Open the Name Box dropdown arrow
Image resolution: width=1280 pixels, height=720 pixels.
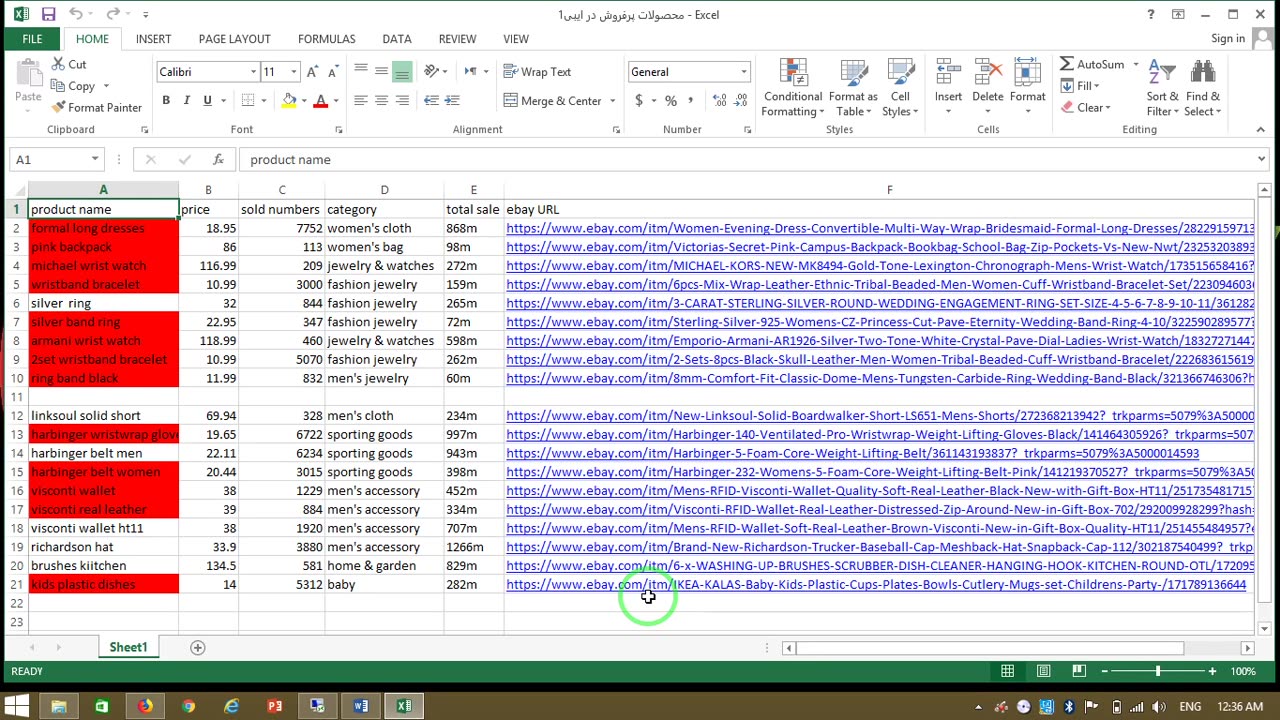[x=95, y=159]
